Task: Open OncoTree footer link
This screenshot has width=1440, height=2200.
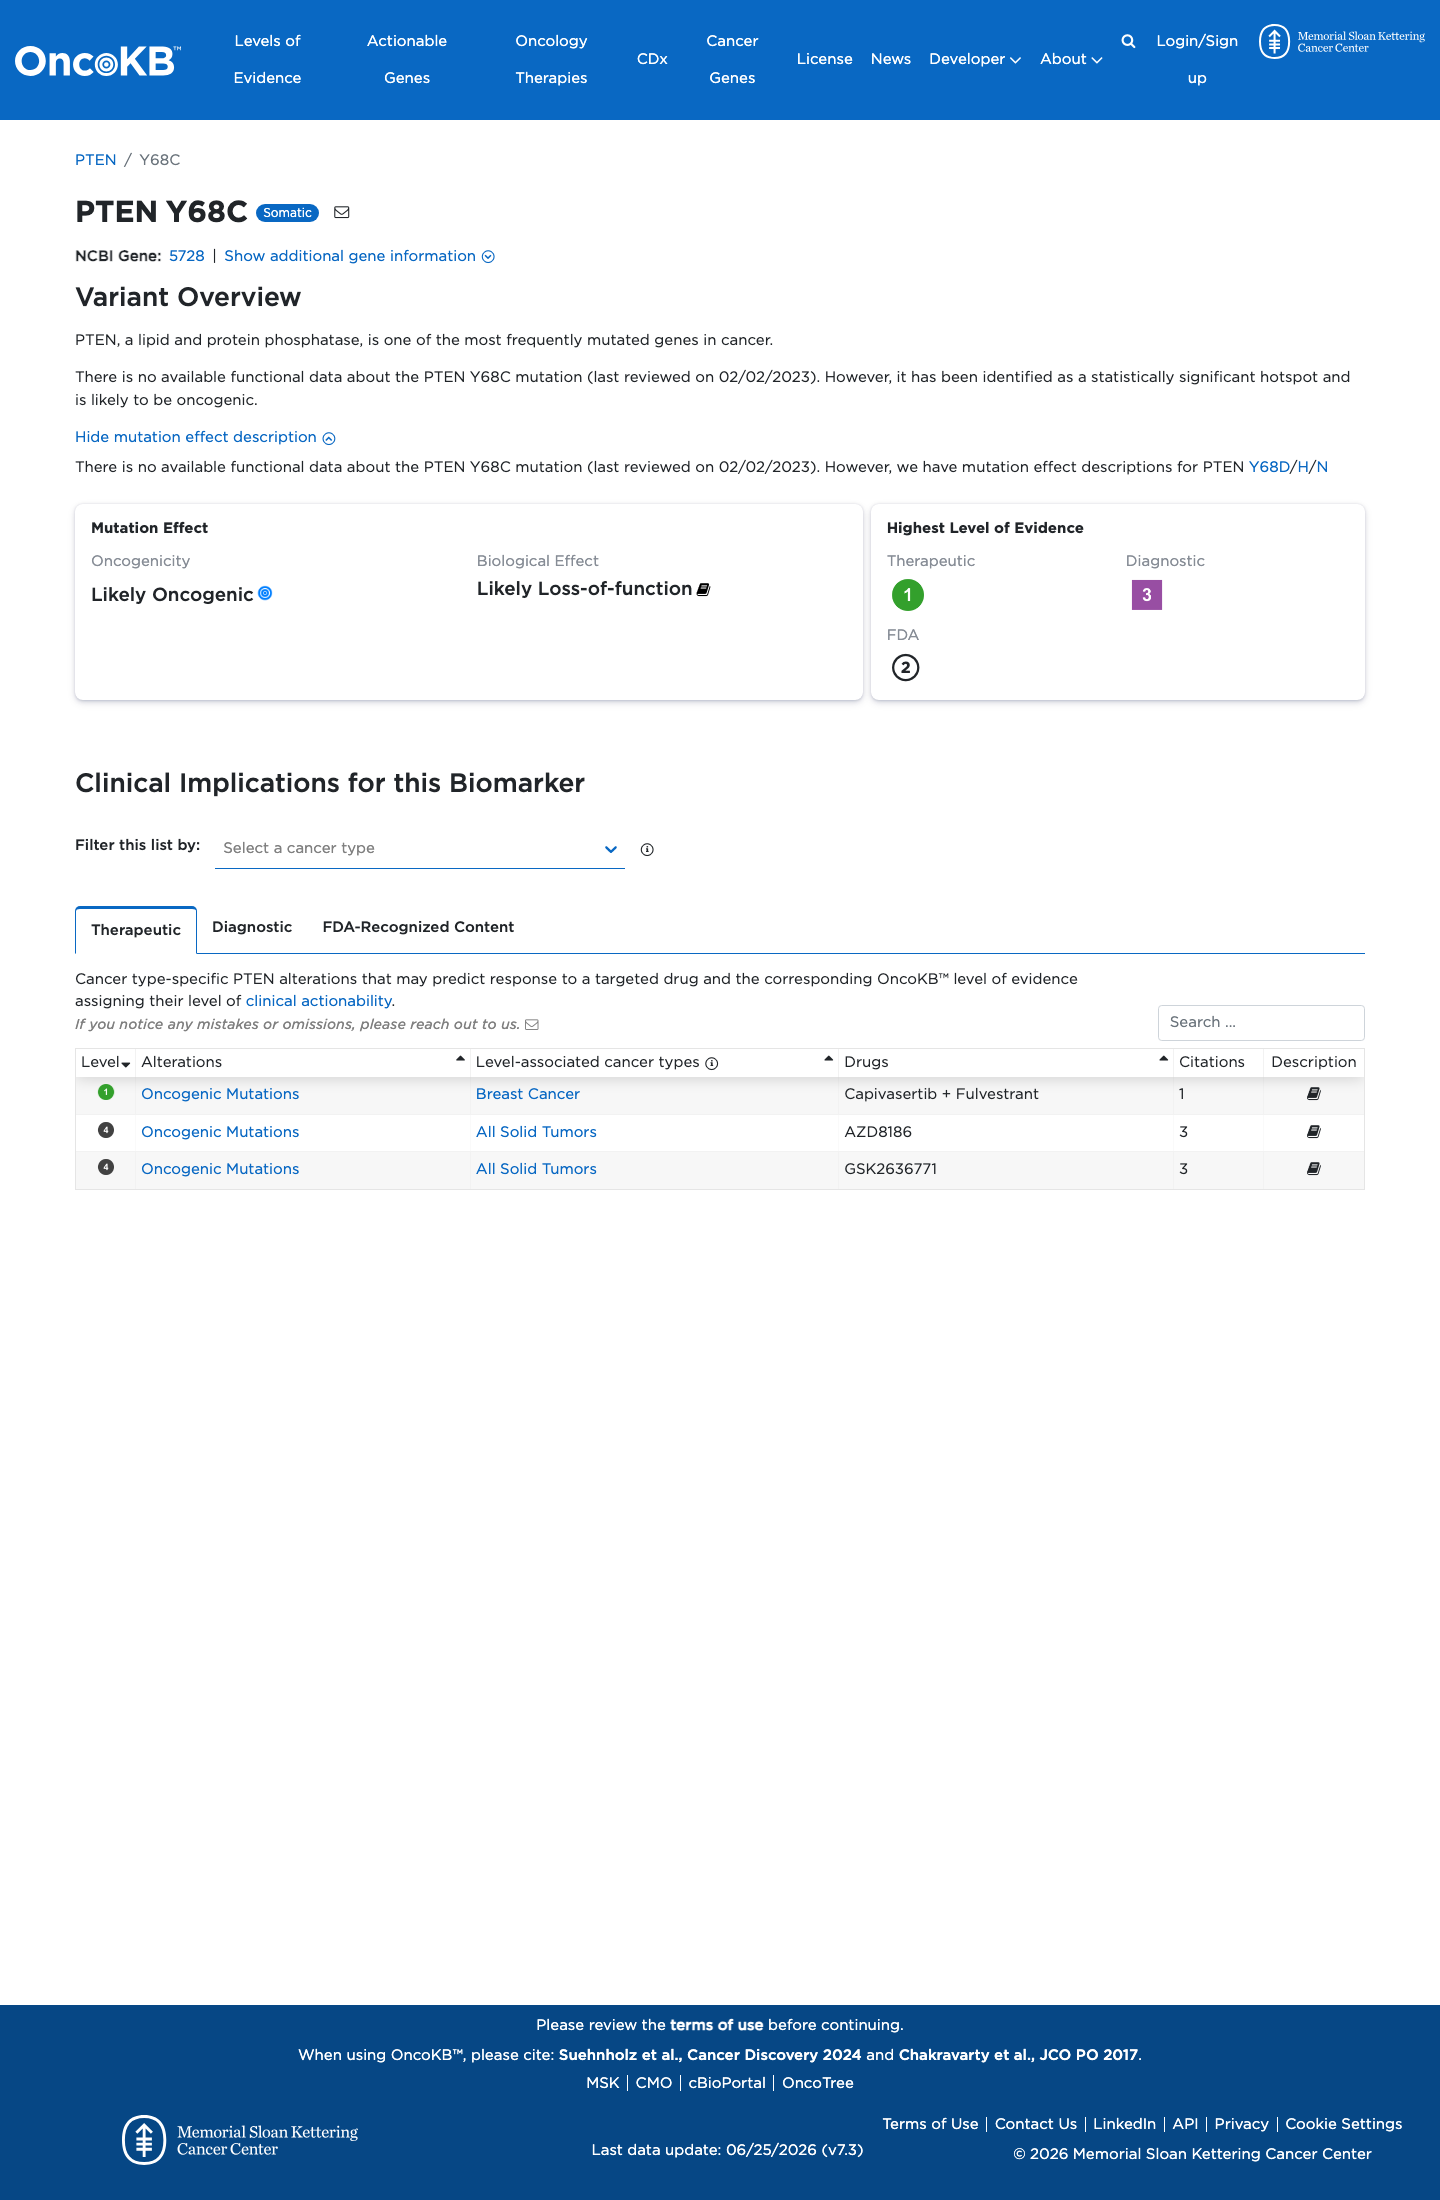Action: (x=818, y=2083)
